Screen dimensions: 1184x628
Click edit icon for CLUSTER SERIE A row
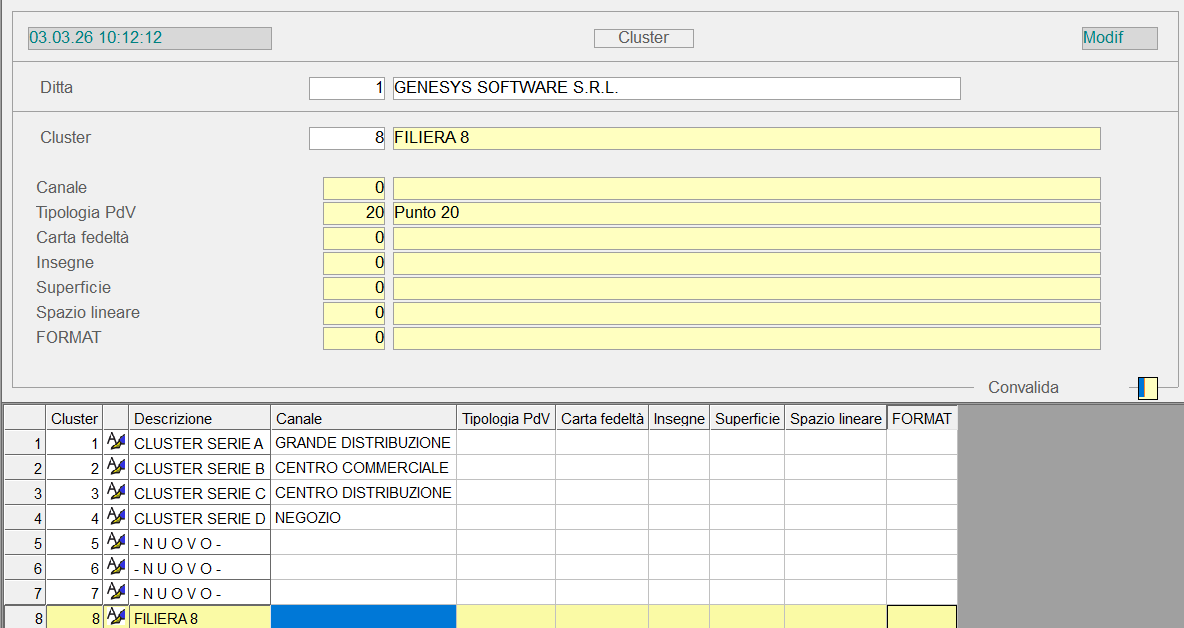tap(116, 442)
